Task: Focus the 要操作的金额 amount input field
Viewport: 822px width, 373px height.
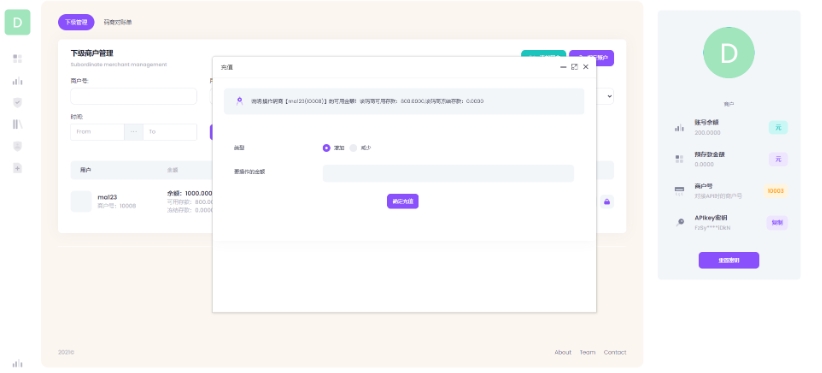Action: (448, 173)
